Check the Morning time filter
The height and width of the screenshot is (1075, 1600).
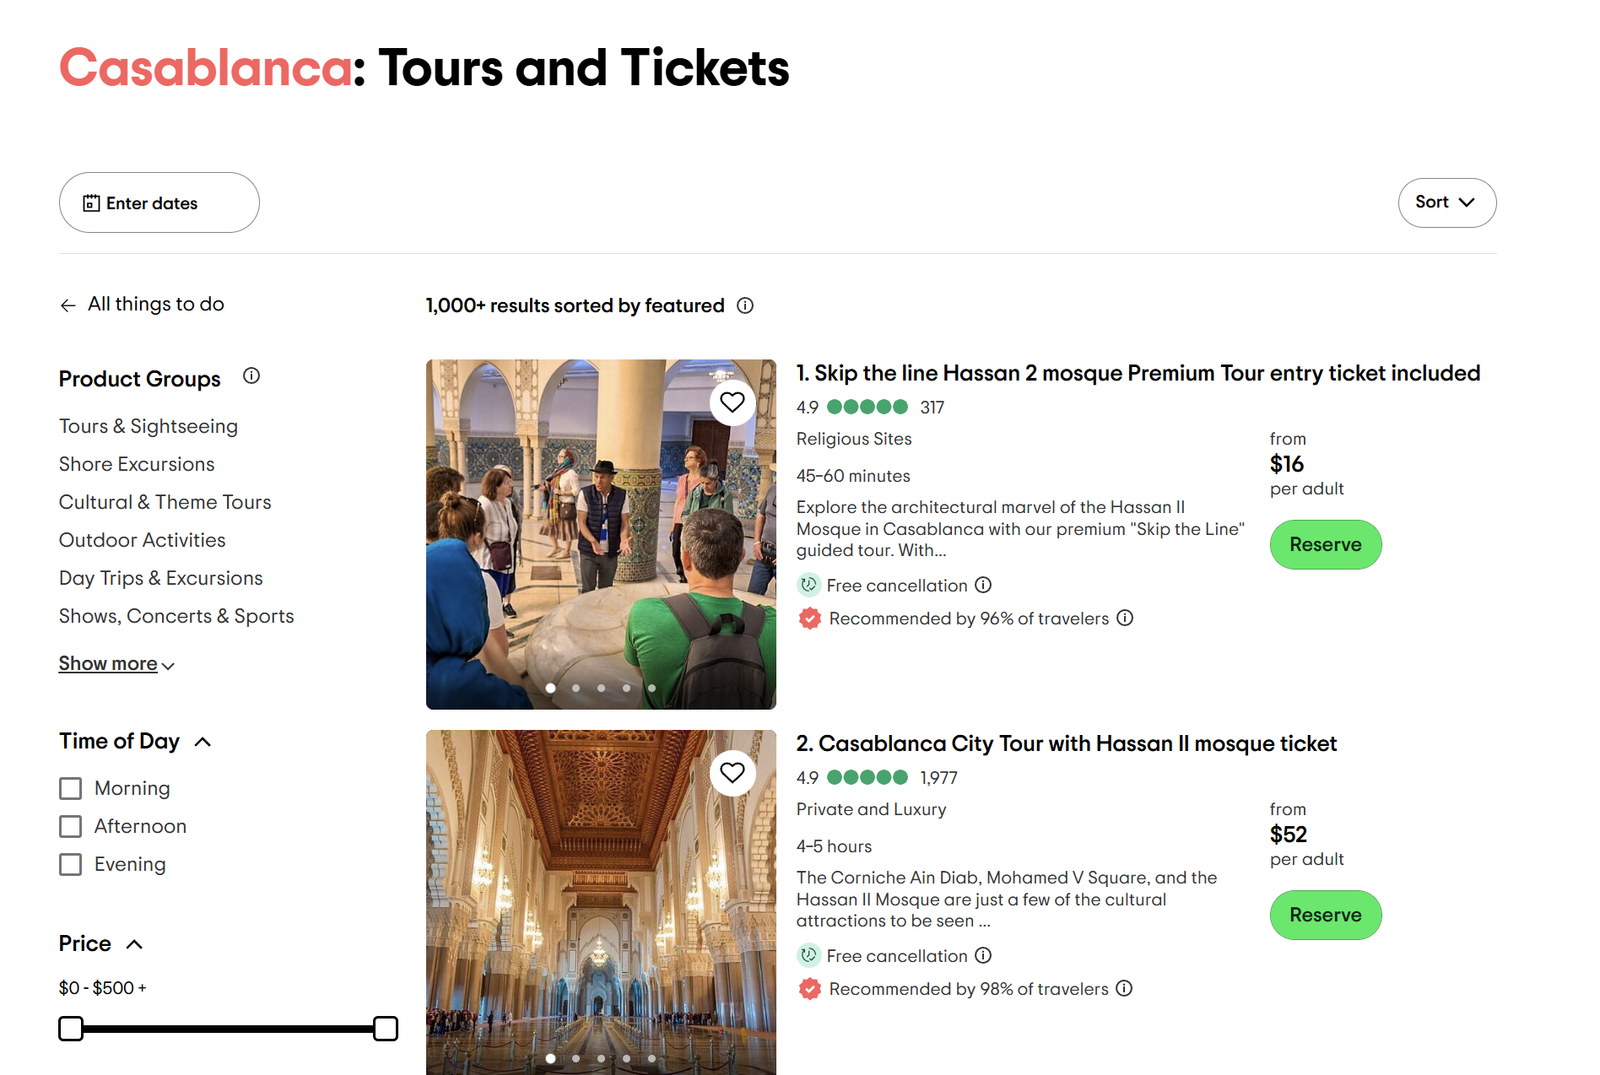tap(70, 789)
